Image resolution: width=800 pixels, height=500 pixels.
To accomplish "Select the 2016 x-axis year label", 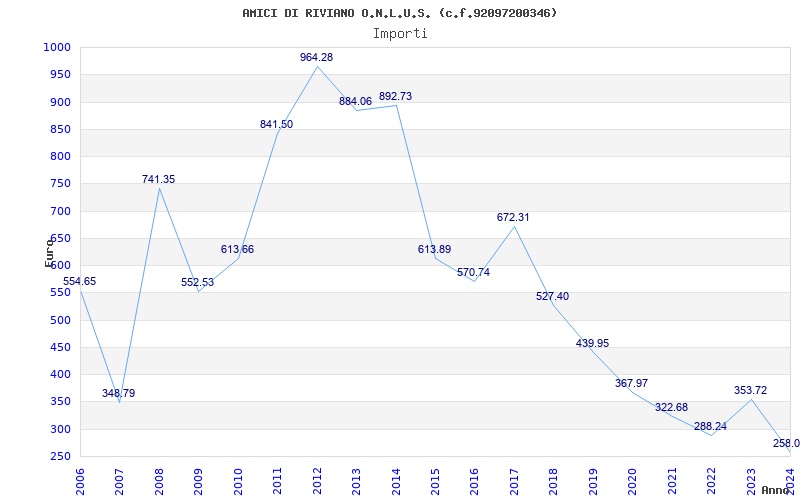I will click(x=474, y=481).
